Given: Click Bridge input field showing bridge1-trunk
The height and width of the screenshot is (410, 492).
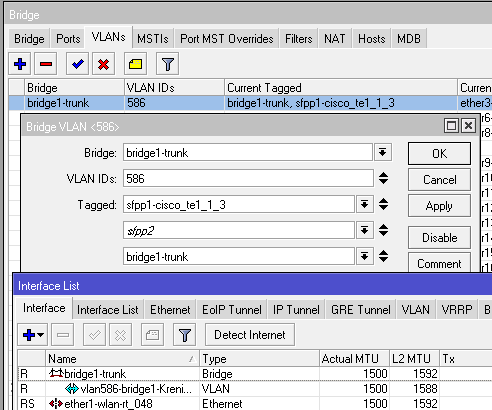Looking at the screenshot, I should [248, 153].
